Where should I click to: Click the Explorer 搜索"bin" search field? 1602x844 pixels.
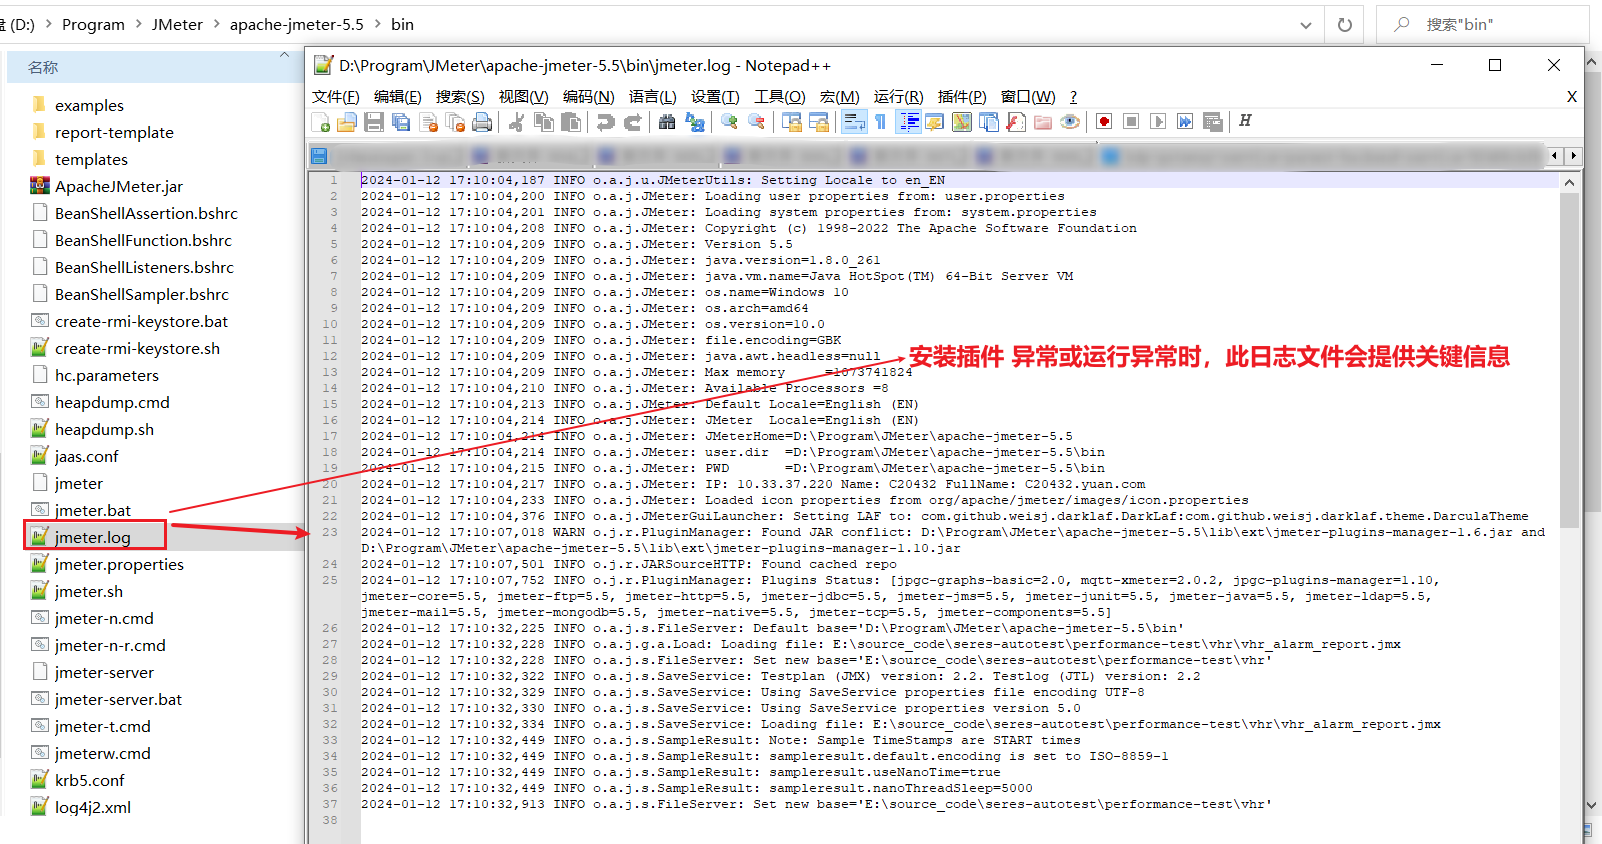point(1483,25)
